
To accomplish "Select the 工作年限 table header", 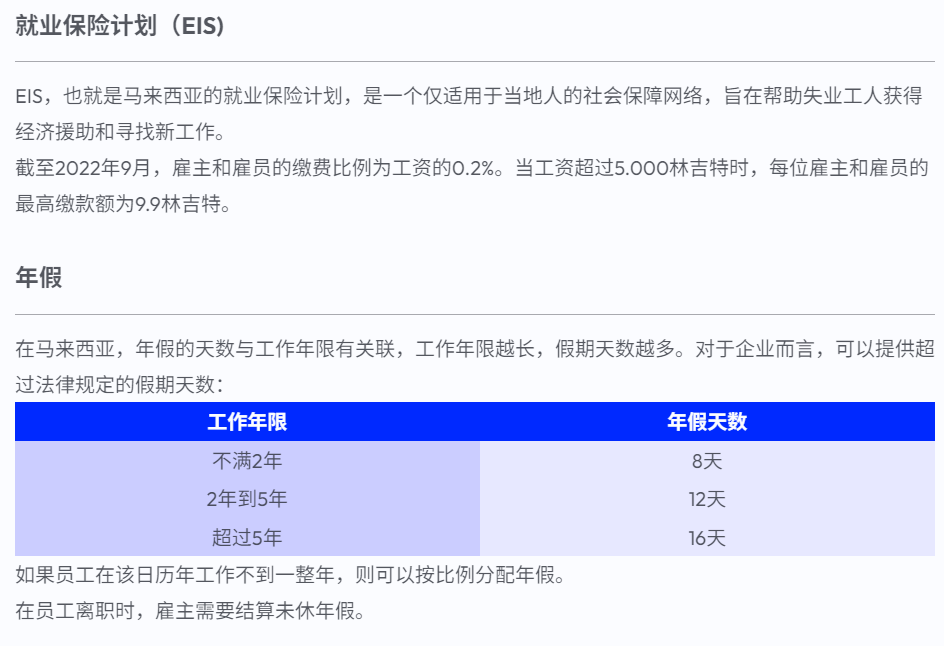I will [247, 421].
